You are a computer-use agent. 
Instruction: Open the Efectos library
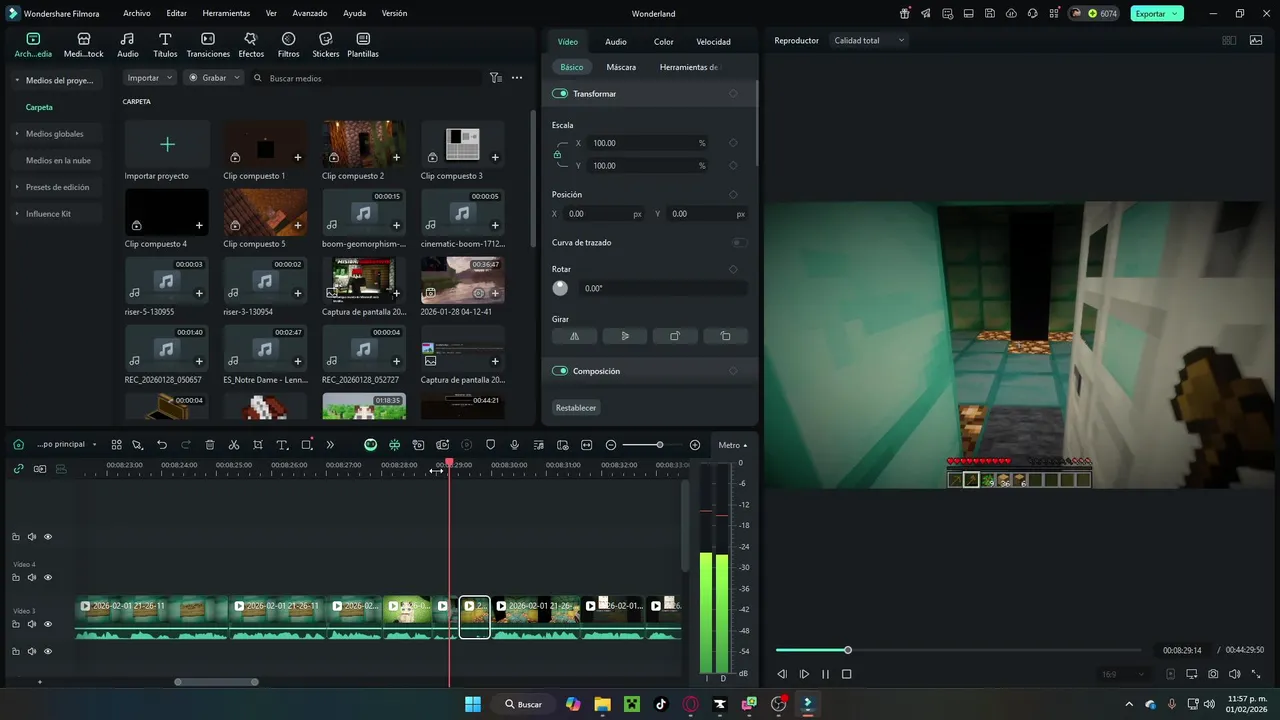click(x=251, y=44)
